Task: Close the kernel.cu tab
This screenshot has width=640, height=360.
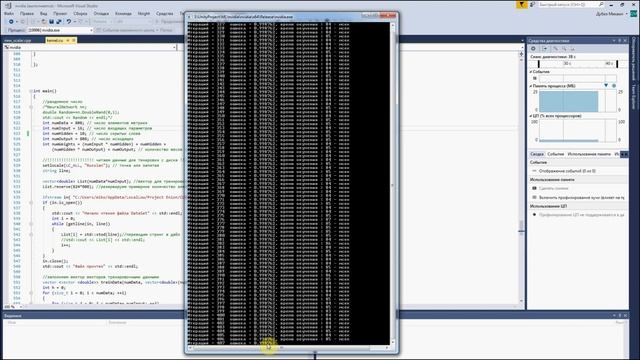Action: point(73,40)
